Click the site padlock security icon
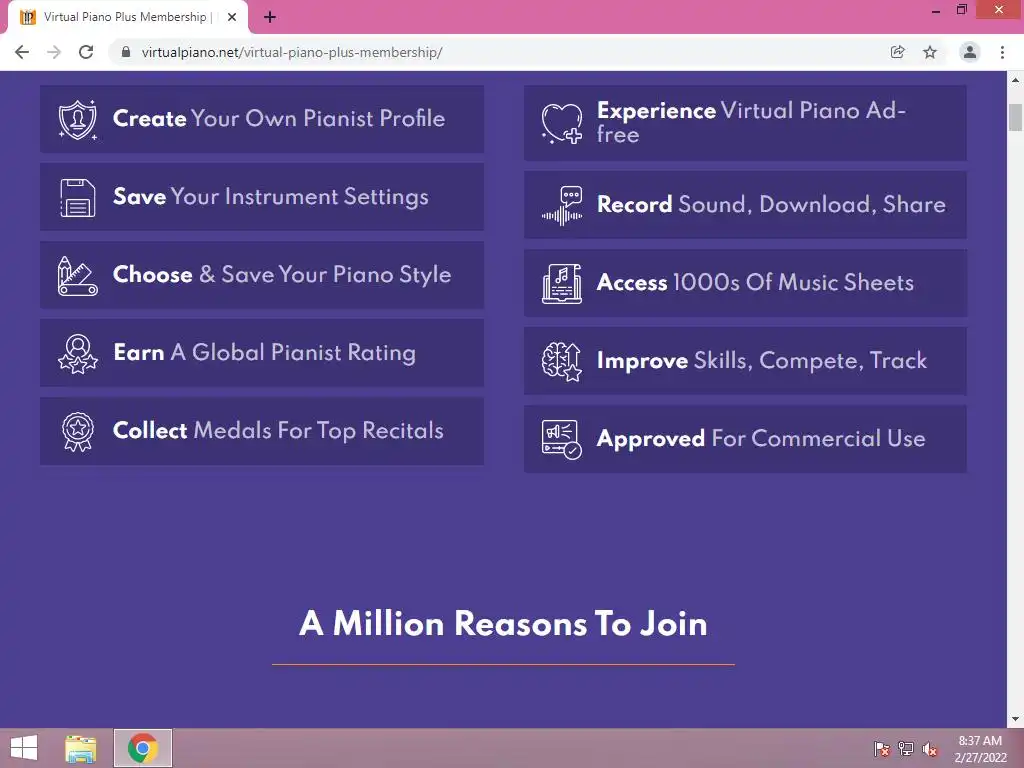Screen dimensions: 1024x768 click(x=126, y=52)
